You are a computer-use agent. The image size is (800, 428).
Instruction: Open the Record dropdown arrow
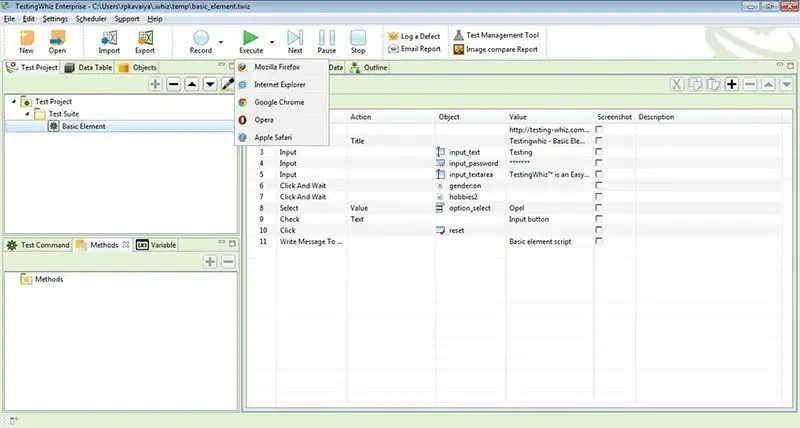[x=221, y=42]
